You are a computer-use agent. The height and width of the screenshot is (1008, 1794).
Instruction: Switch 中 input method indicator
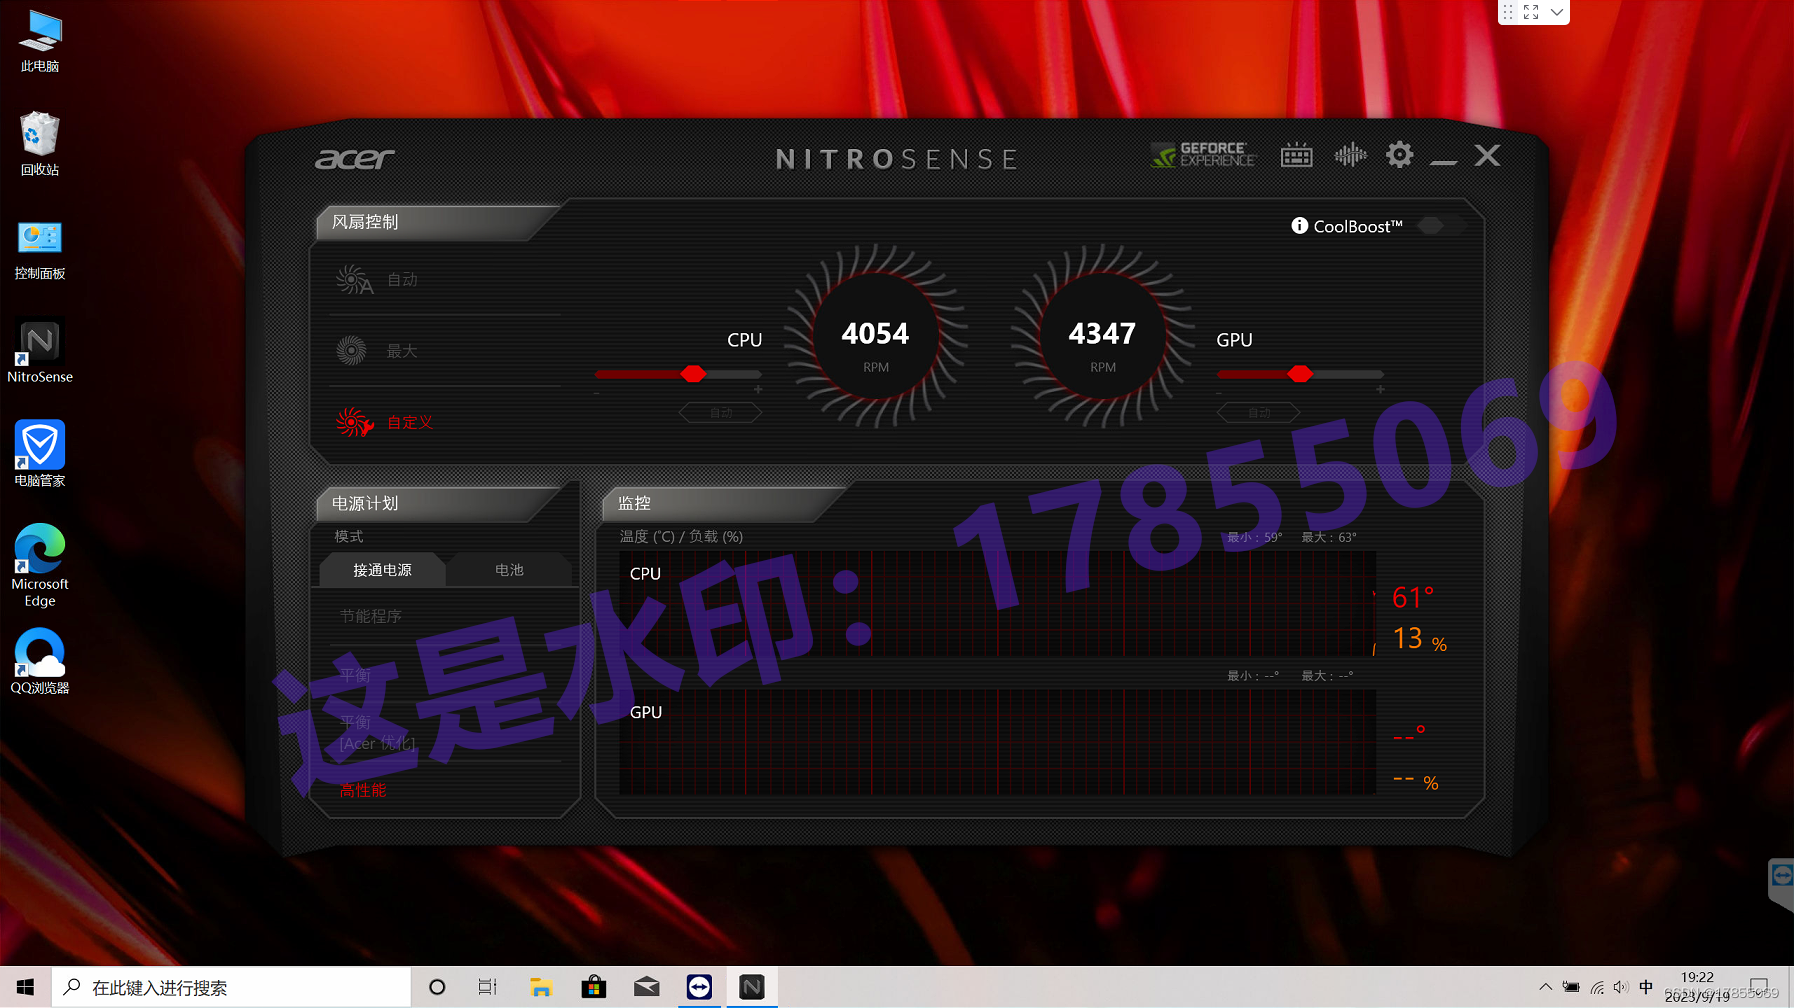pos(1646,987)
